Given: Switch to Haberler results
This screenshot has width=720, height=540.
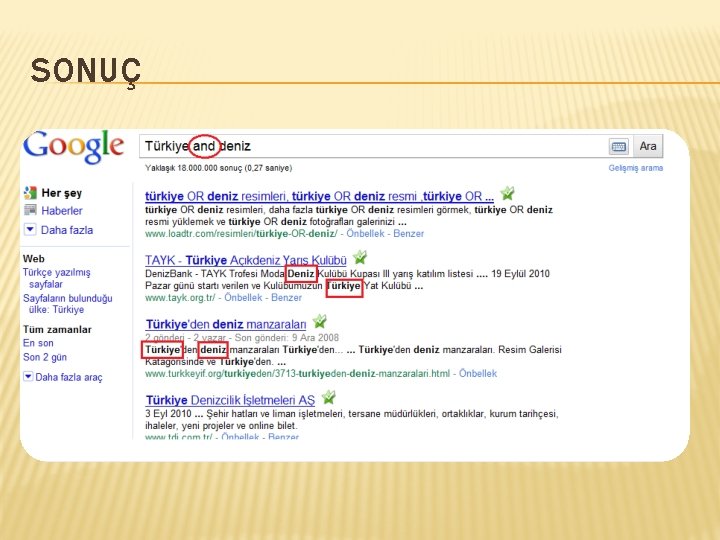Looking at the screenshot, I should point(62,211).
